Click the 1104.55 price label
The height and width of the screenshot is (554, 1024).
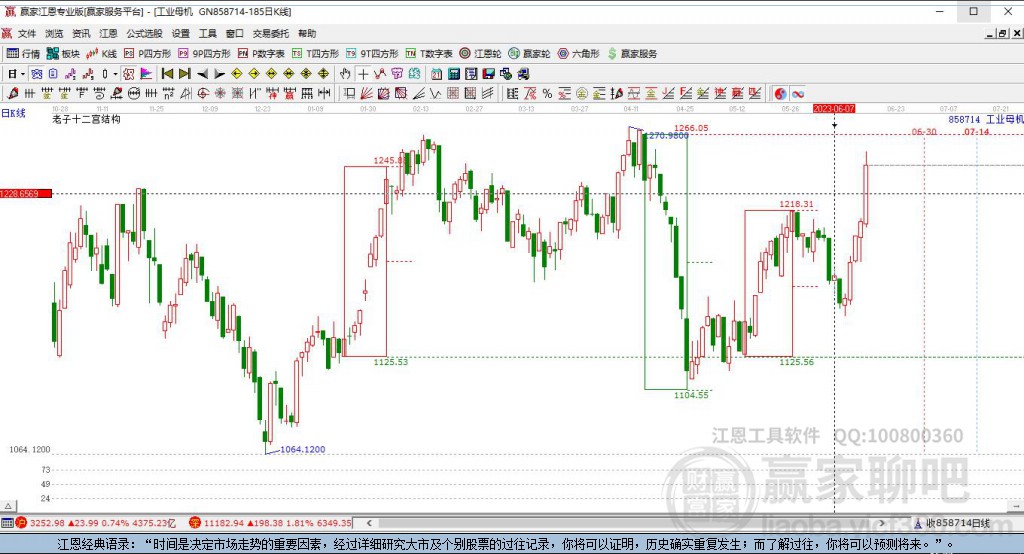pyautogui.click(x=691, y=395)
